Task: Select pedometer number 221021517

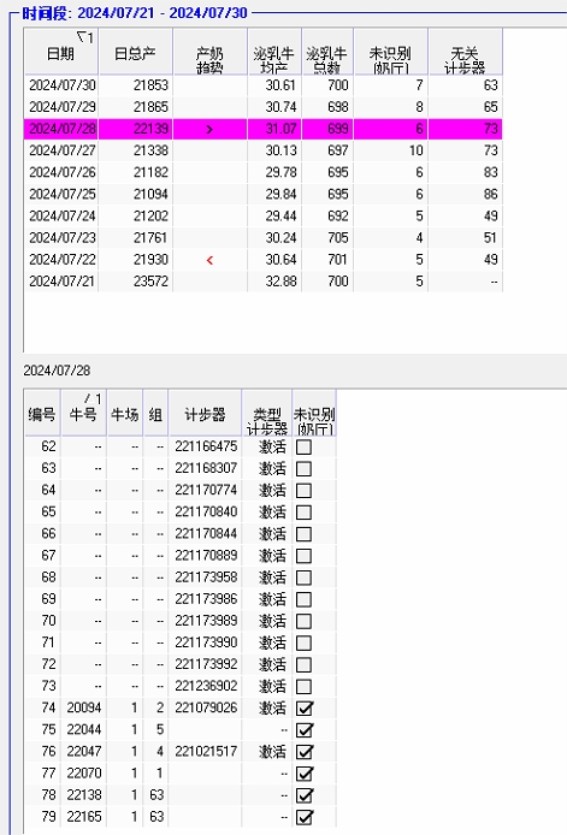Action: [x=206, y=751]
